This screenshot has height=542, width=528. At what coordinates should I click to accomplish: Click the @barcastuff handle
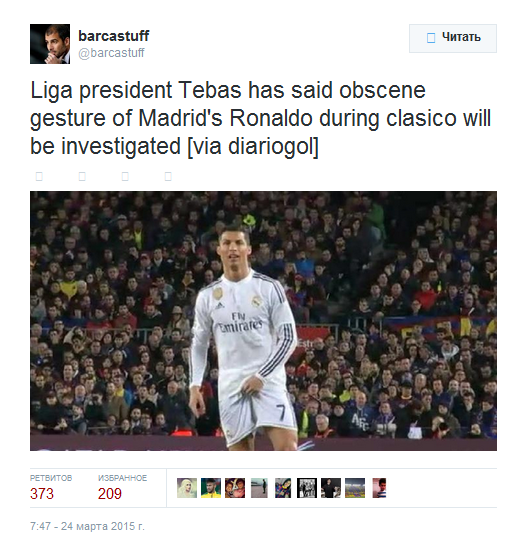click(x=111, y=53)
